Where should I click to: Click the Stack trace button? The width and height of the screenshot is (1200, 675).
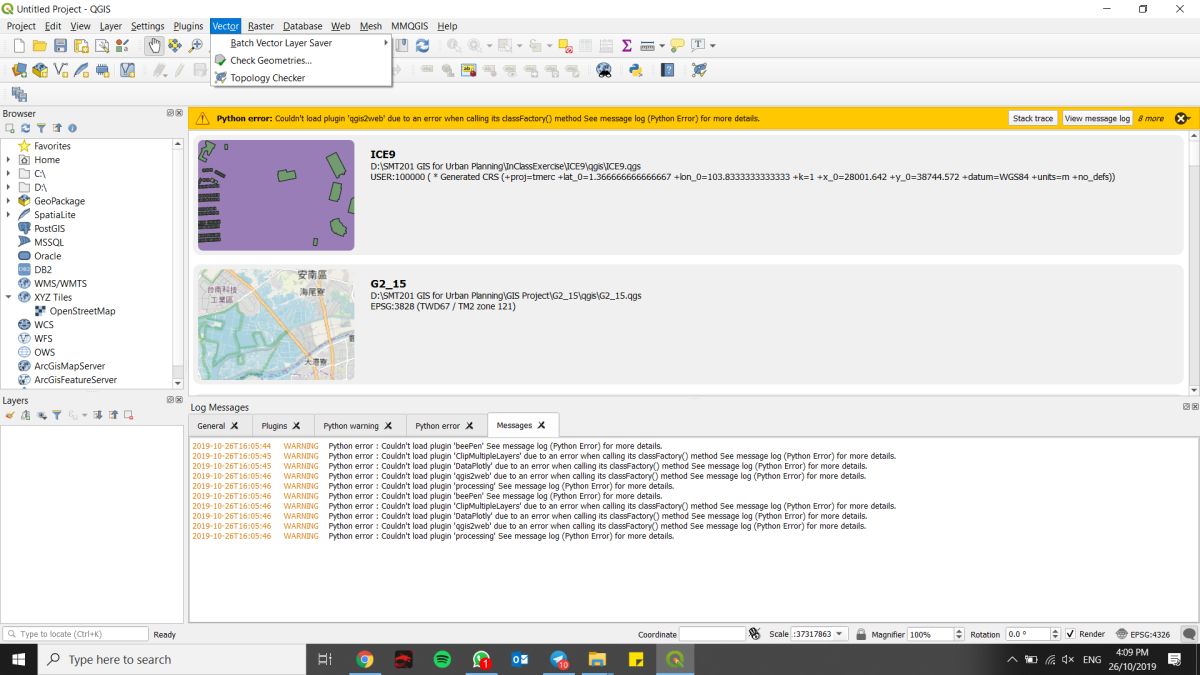[x=1033, y=118]
